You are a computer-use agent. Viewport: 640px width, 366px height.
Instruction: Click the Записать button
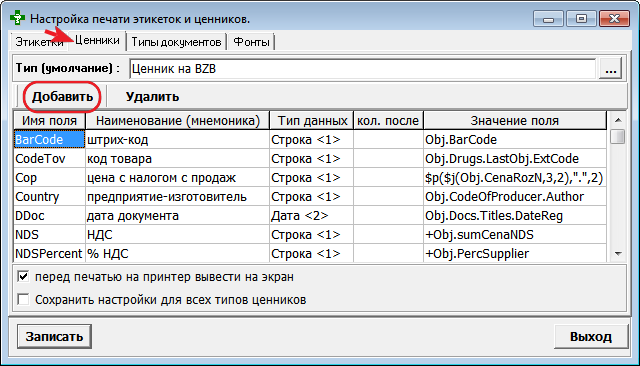[x=54, y=336]
